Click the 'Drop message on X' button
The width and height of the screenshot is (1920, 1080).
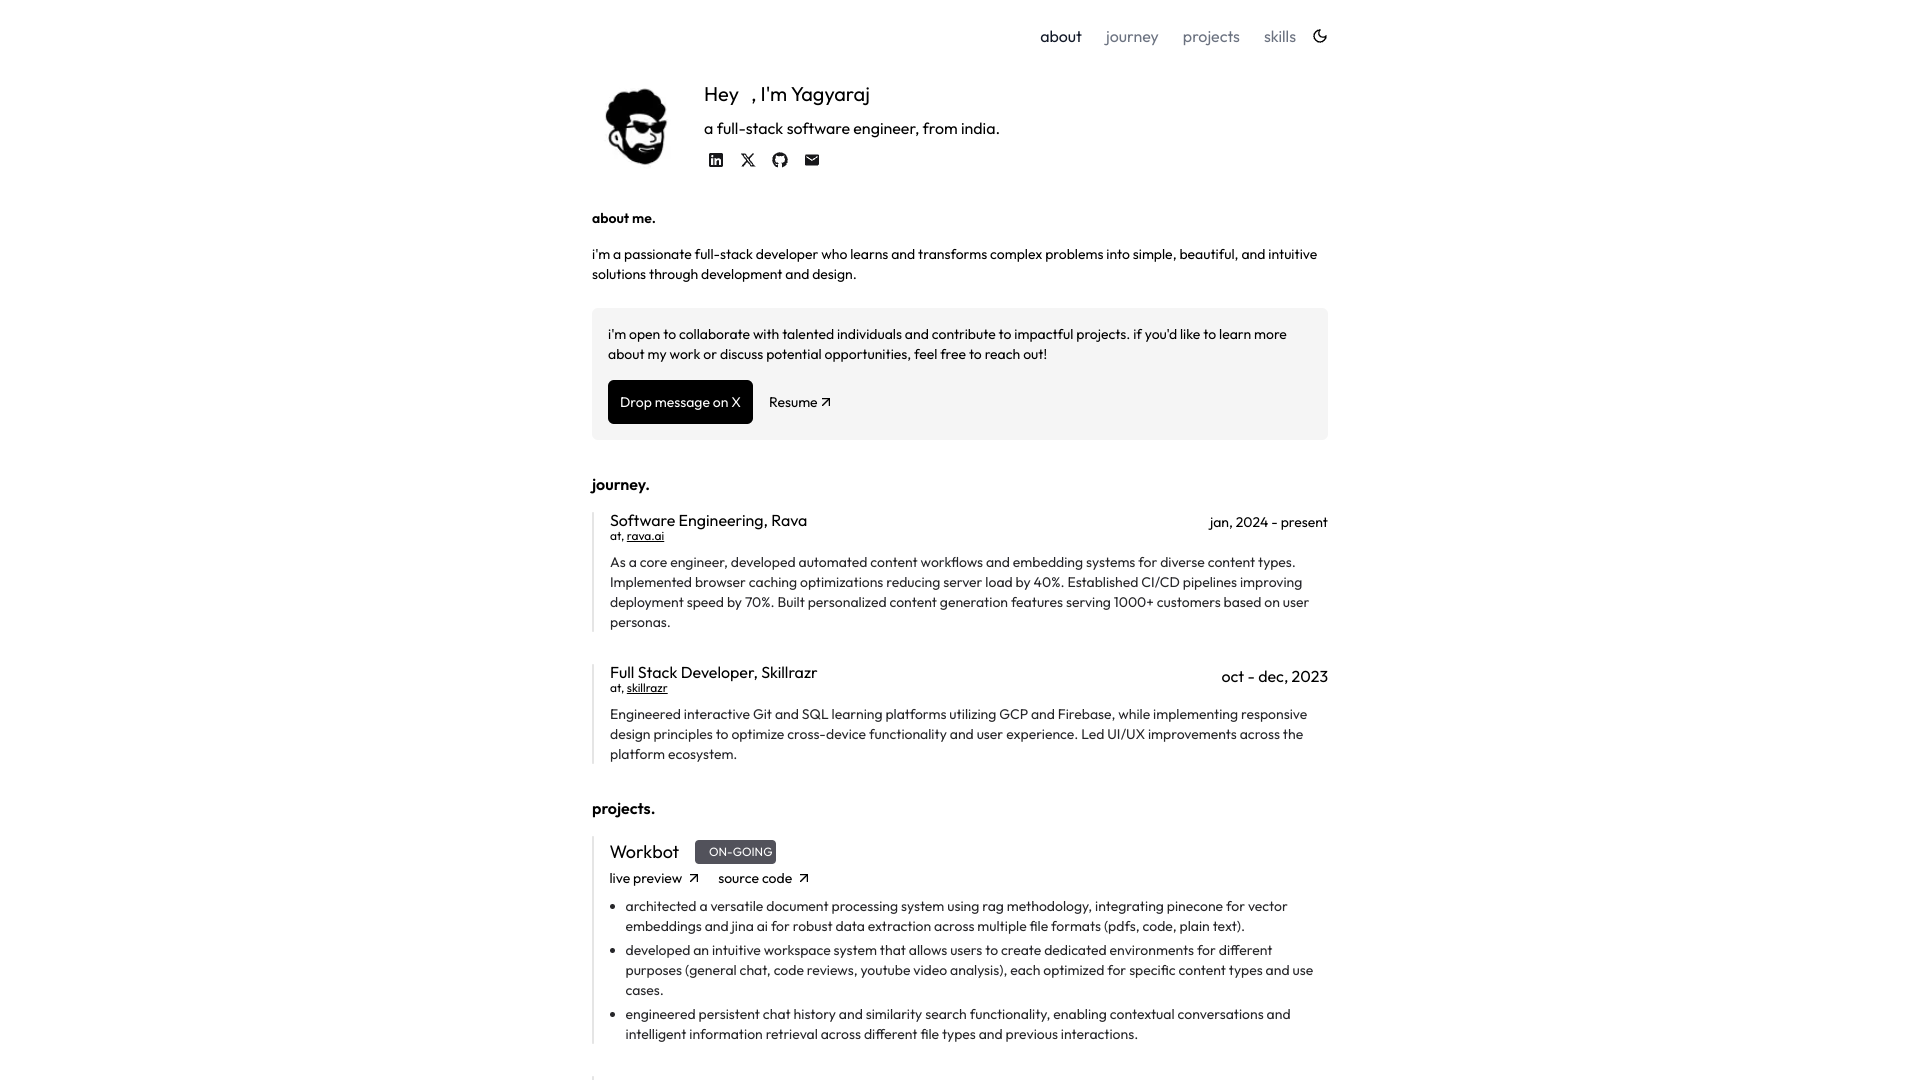pyautogui.click(x=680, y=401)
